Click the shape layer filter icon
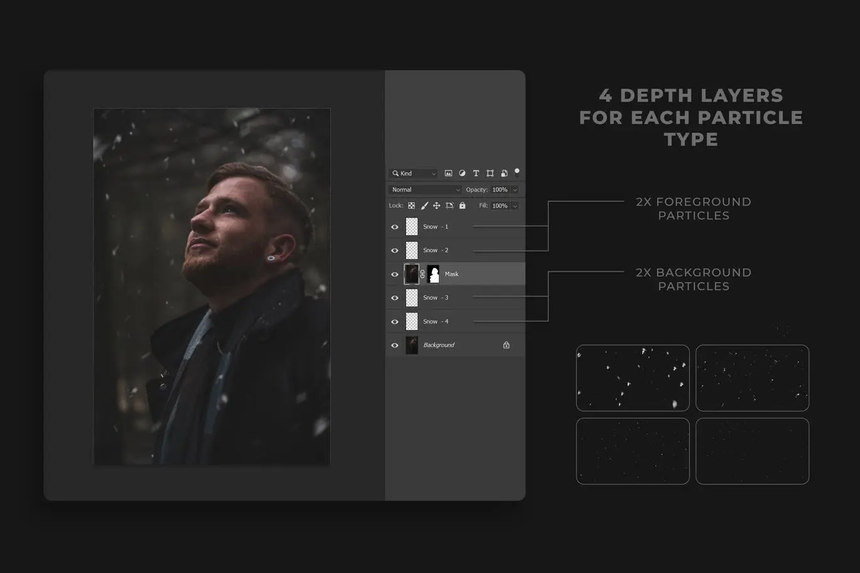 point(490,173)
